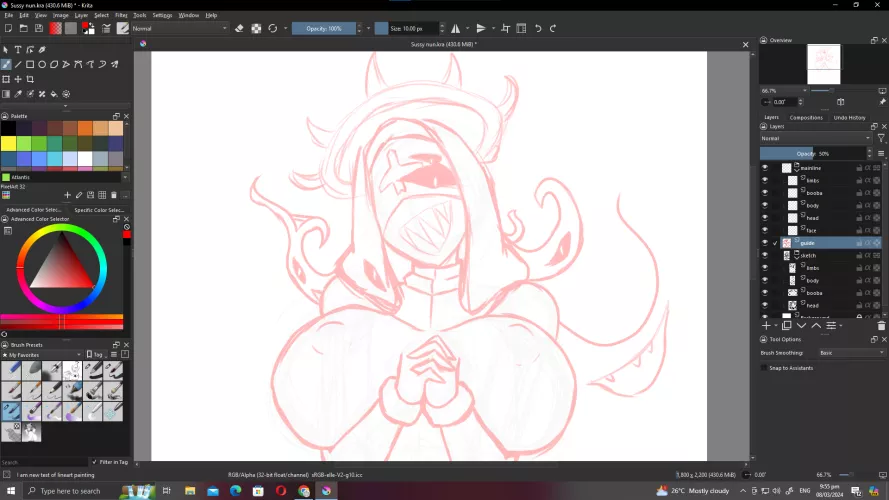Image resolution: width=889 pixels, height=500 pixels.
Task: Select the Gradient tool
Action: [6, 94]
